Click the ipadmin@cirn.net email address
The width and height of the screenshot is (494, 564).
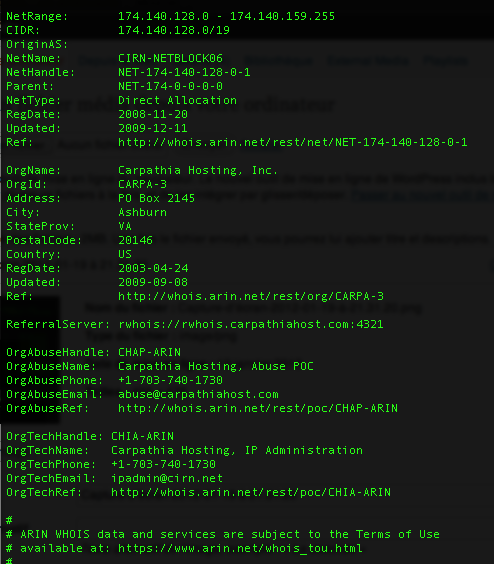tap(167, 478)
